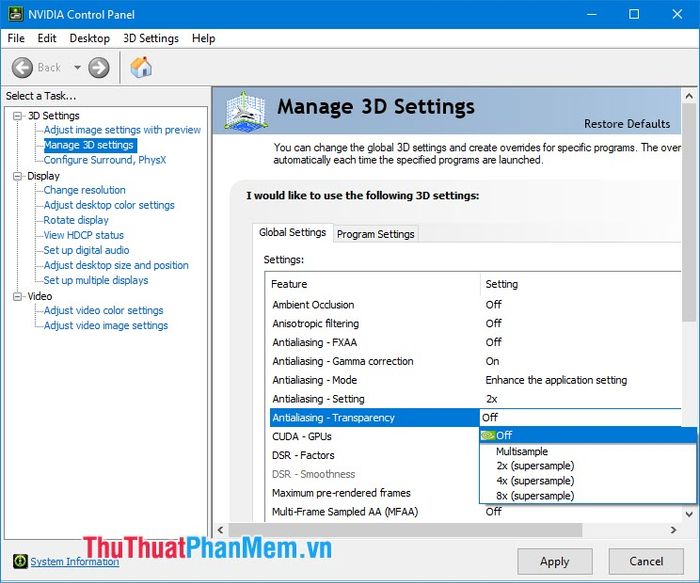The image size is (700, 583).
Task: Switch to the Global Settings tab
Action: pyautogui.click(x=292, y=233)
